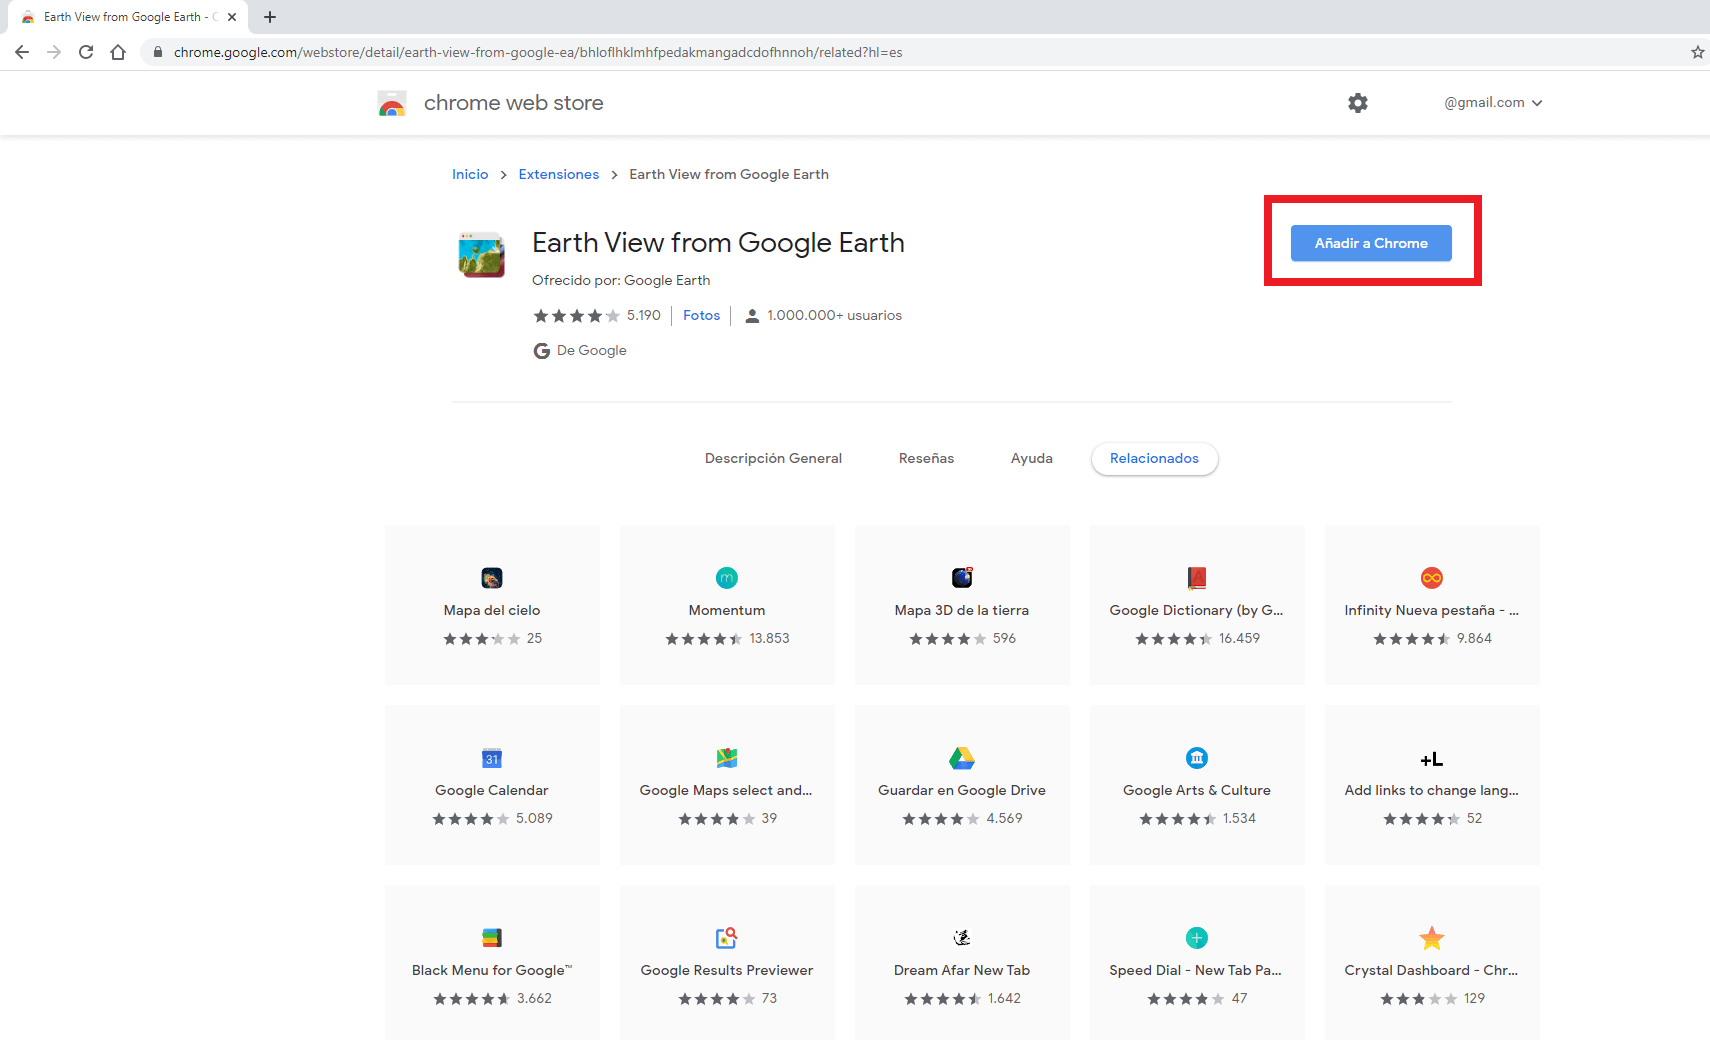Screen dimensions: 1710x1040
Task: Open the Guardar en Google Drive title
Action: click(962, 790)
